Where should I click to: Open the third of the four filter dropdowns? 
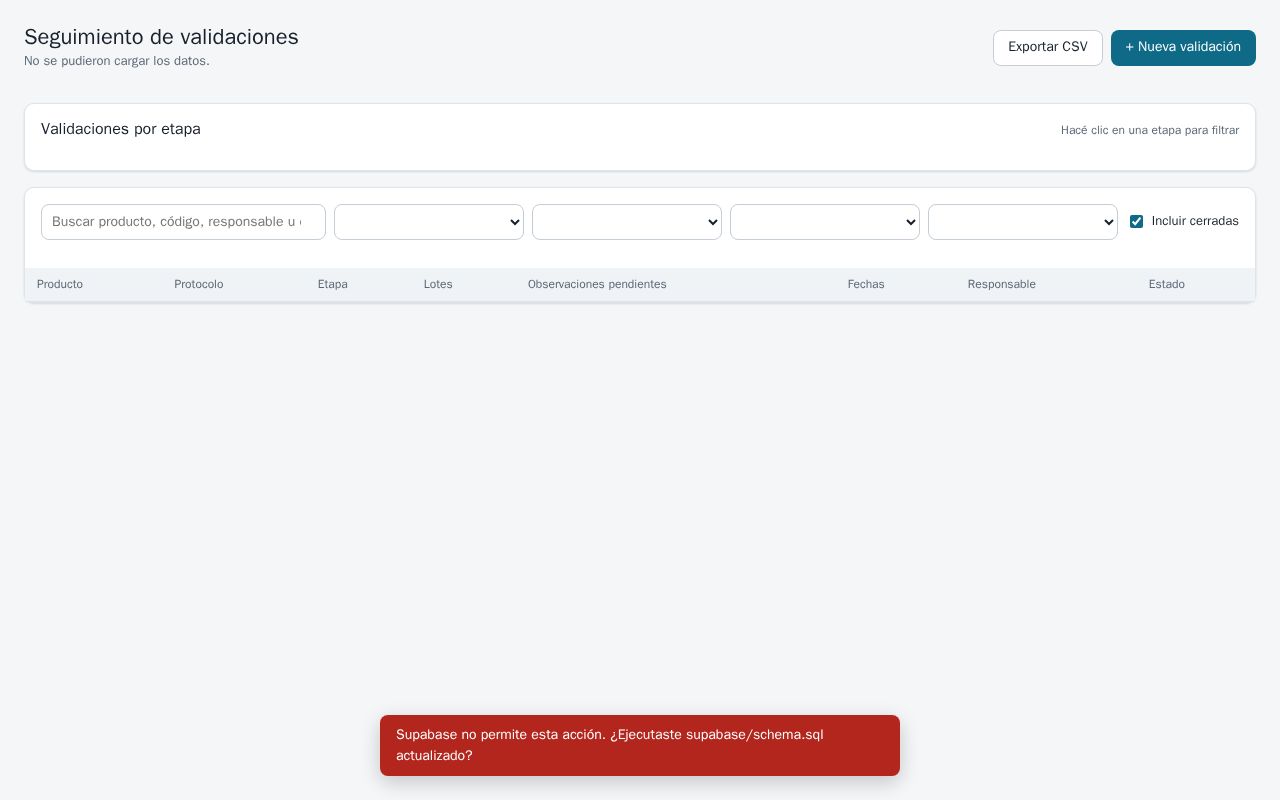coord(825,222)
